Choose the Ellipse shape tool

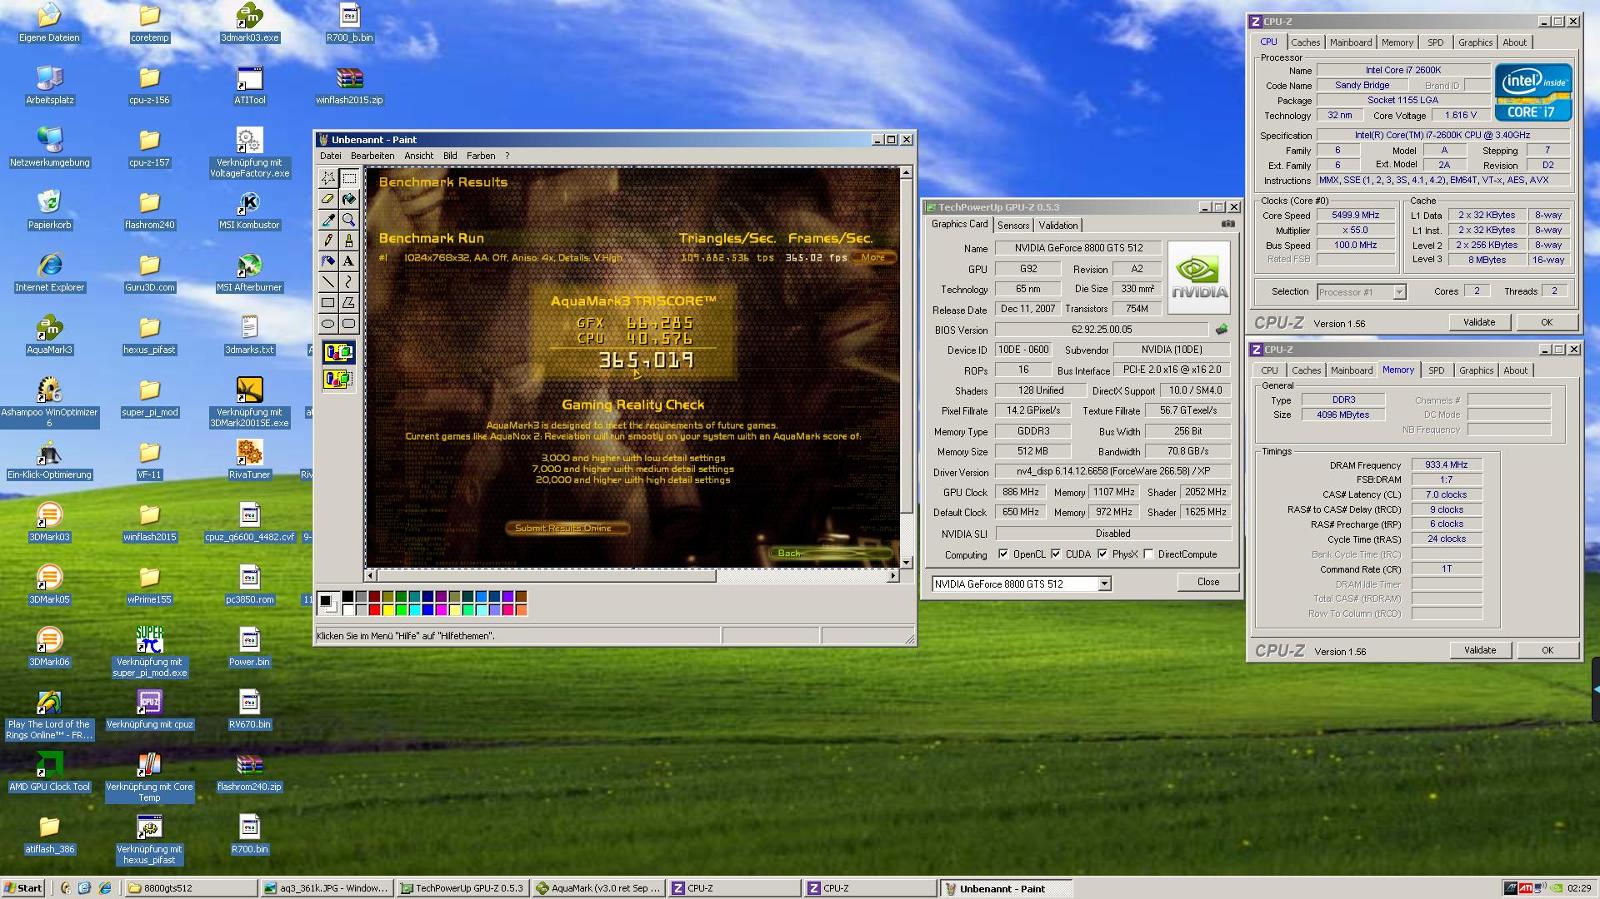pos(328,324)
